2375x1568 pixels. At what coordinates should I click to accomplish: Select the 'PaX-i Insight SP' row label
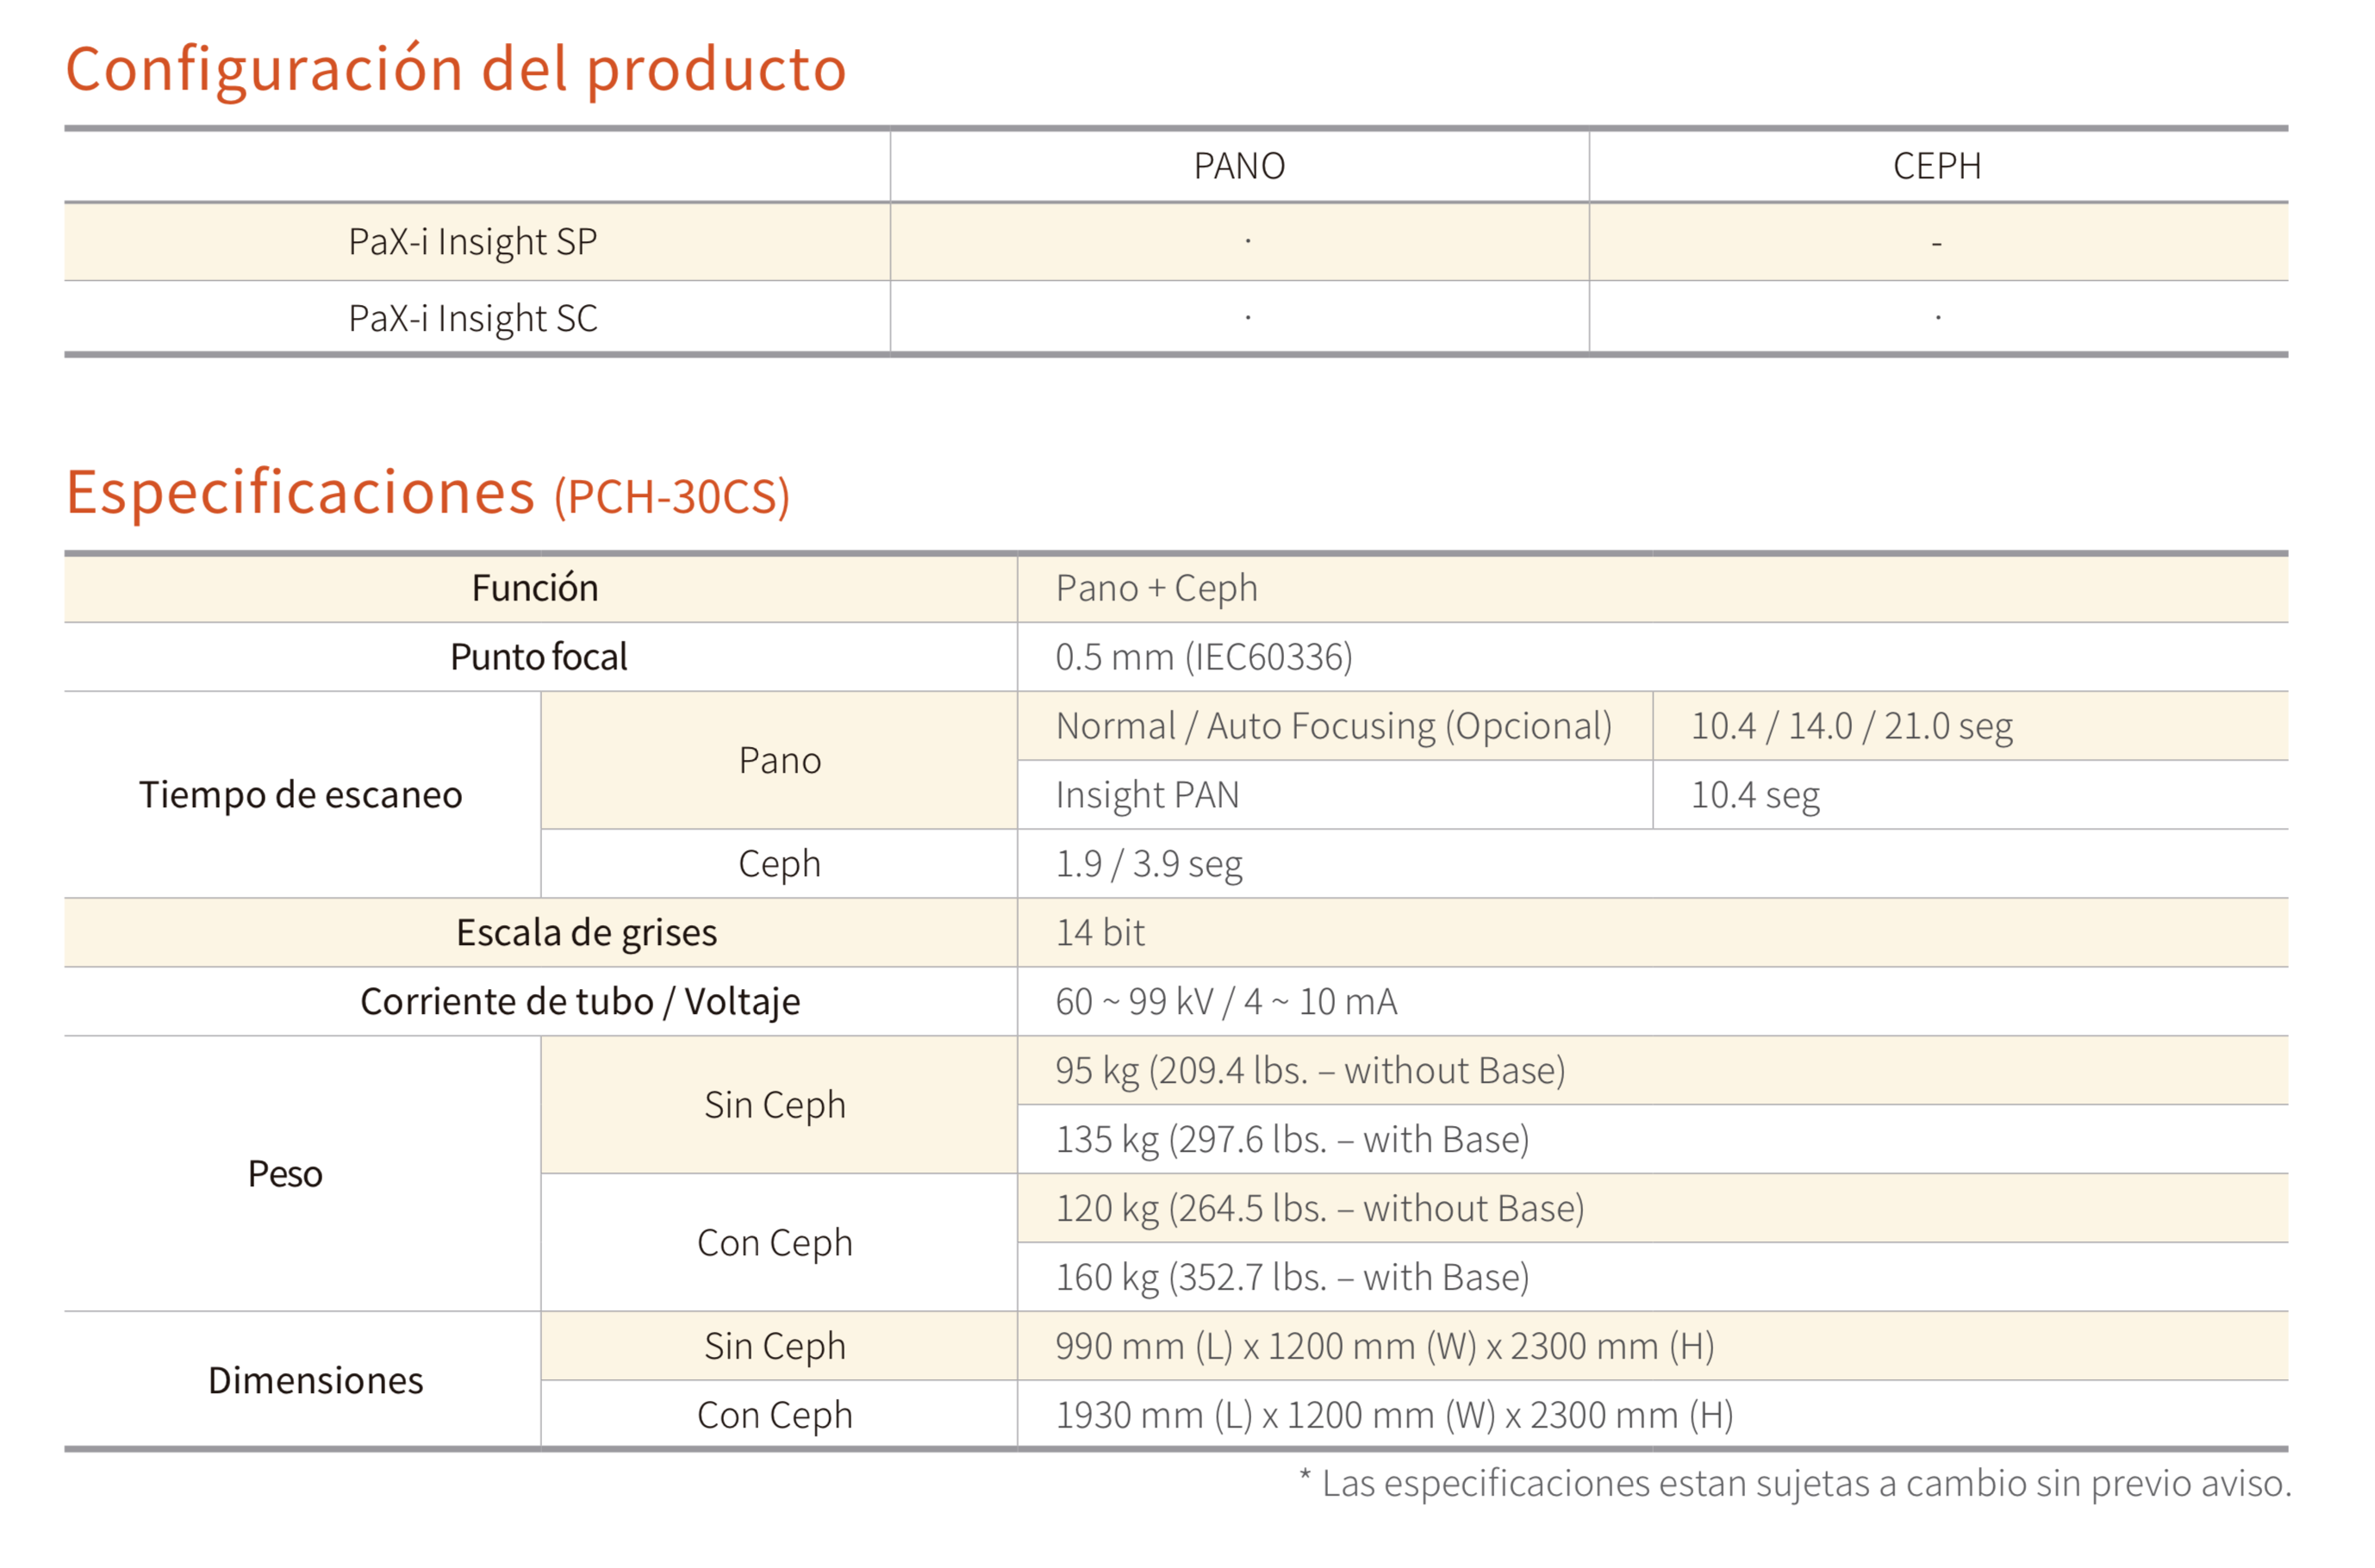coord(473,242)
